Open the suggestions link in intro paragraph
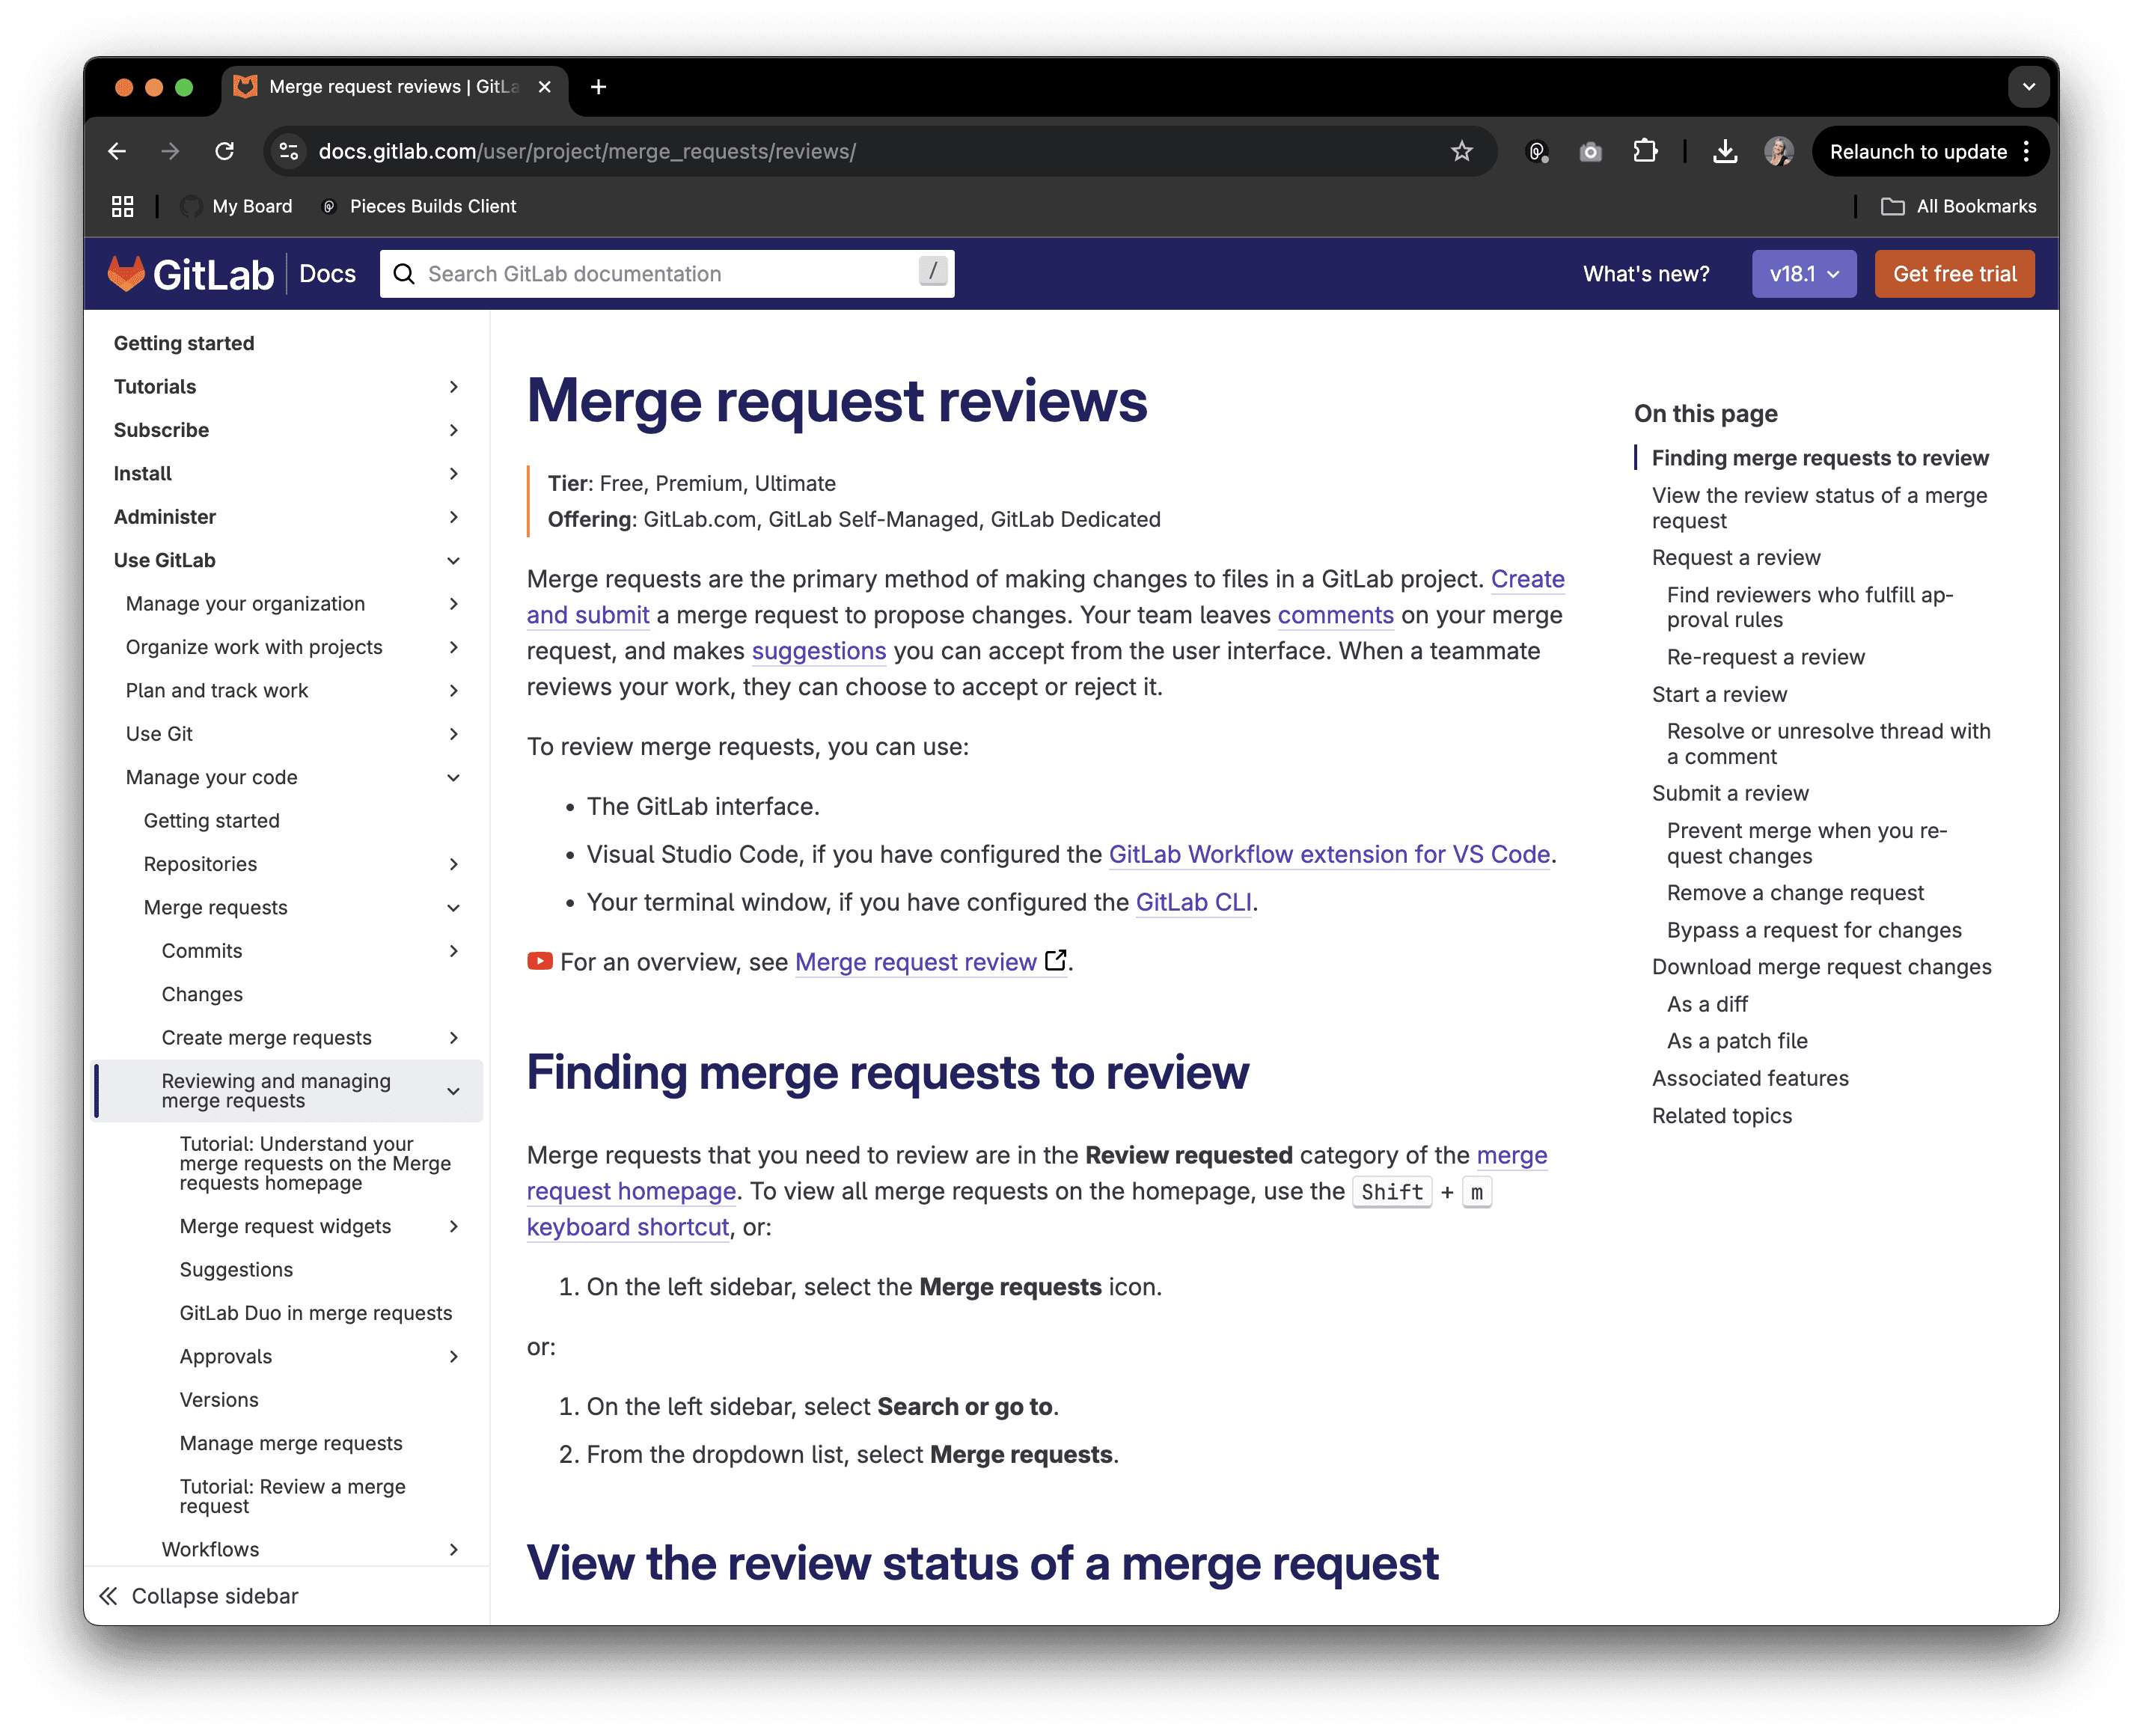Image resolution: width=2143 pixels, height=1736 pixels. pyautogui.click(x=818, y=651)
